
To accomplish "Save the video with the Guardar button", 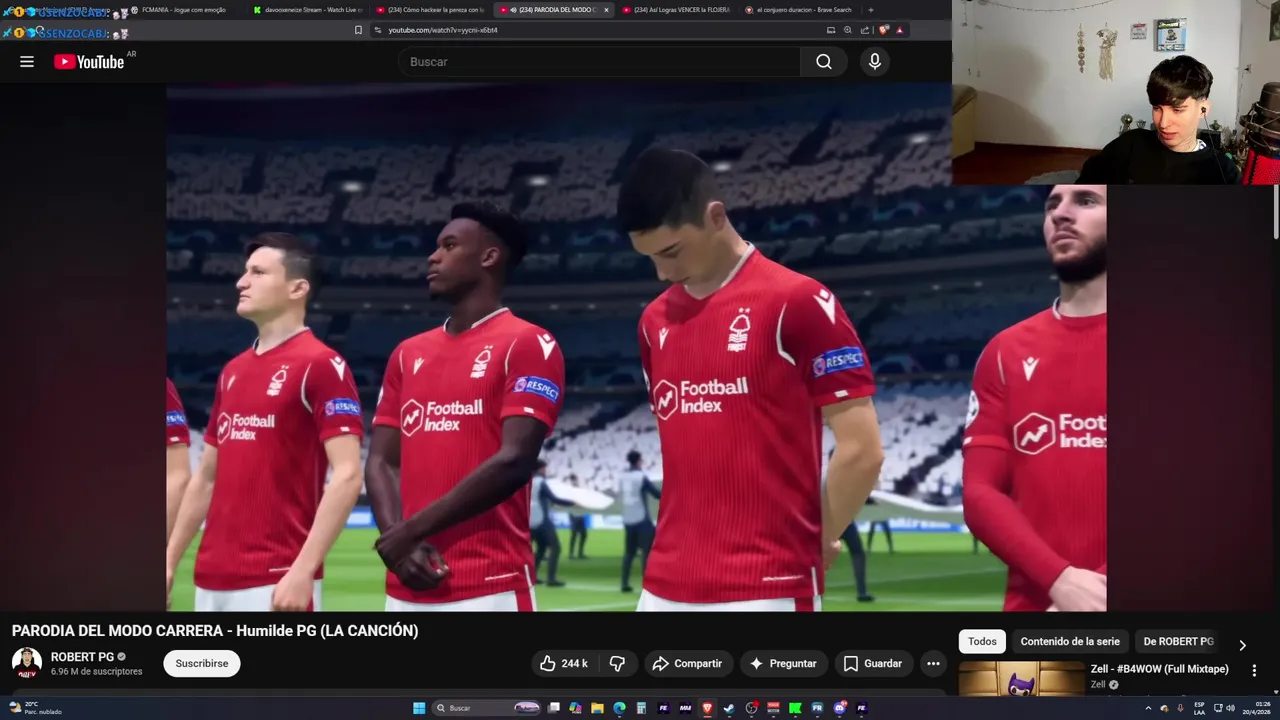I will pyautogui.click(x=872, y=663).
